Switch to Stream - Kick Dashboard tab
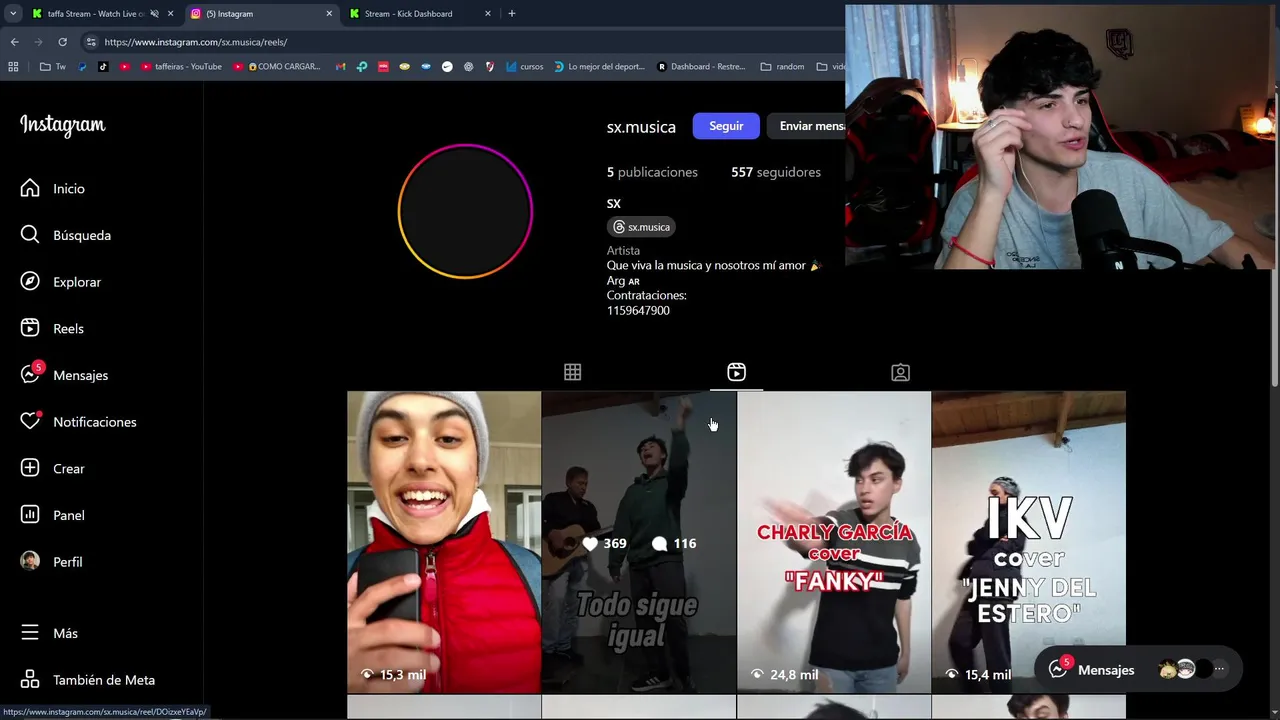 408,14
